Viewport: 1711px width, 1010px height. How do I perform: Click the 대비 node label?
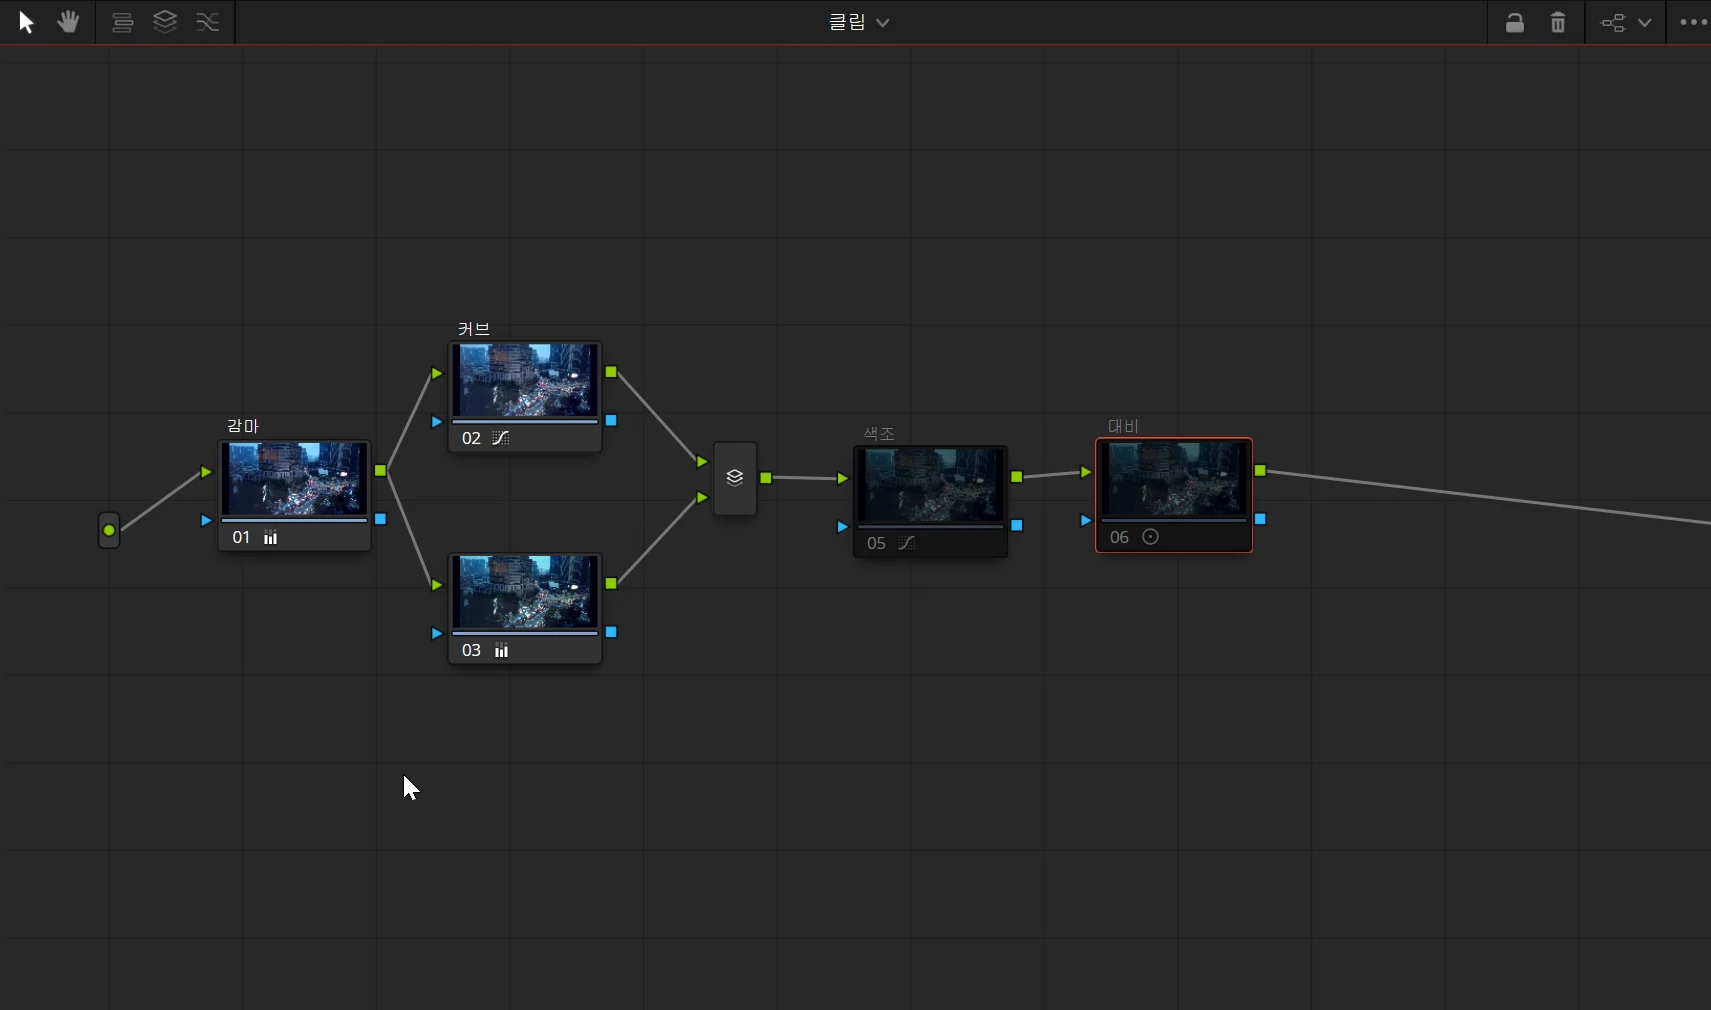pos(1124,426)
